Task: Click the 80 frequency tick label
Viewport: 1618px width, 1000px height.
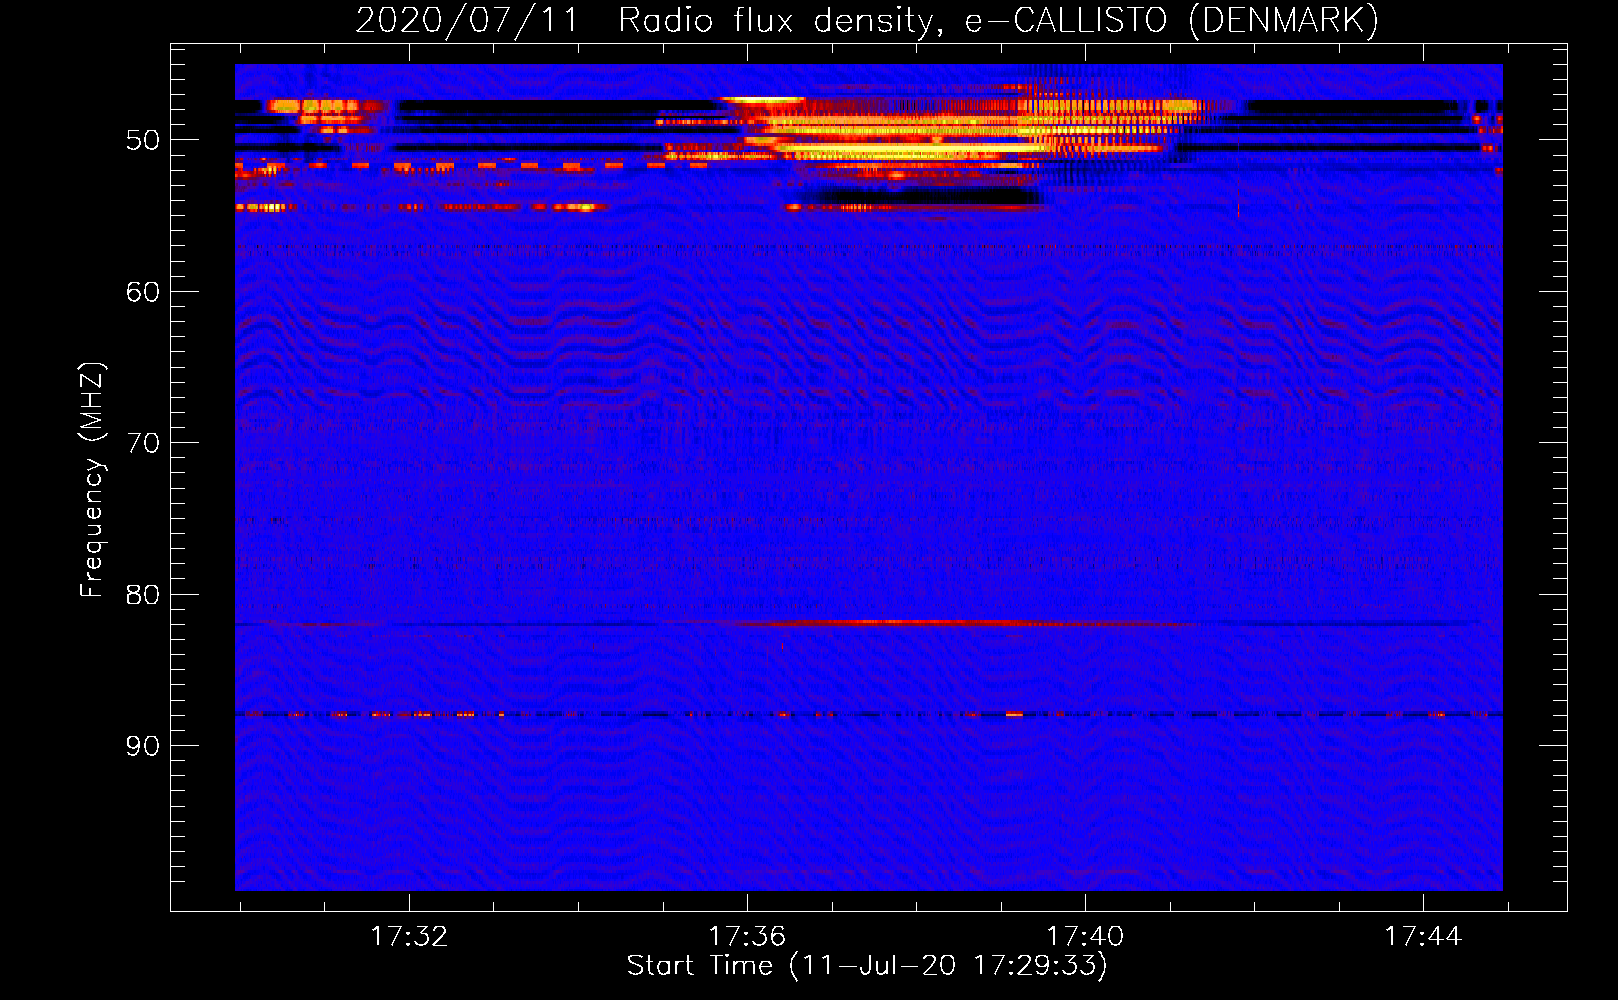Action: [143, 595]
